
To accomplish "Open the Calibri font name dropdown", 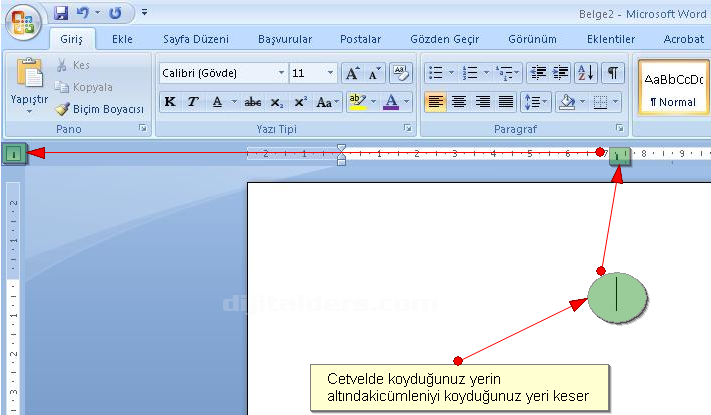I will [282, 73].
